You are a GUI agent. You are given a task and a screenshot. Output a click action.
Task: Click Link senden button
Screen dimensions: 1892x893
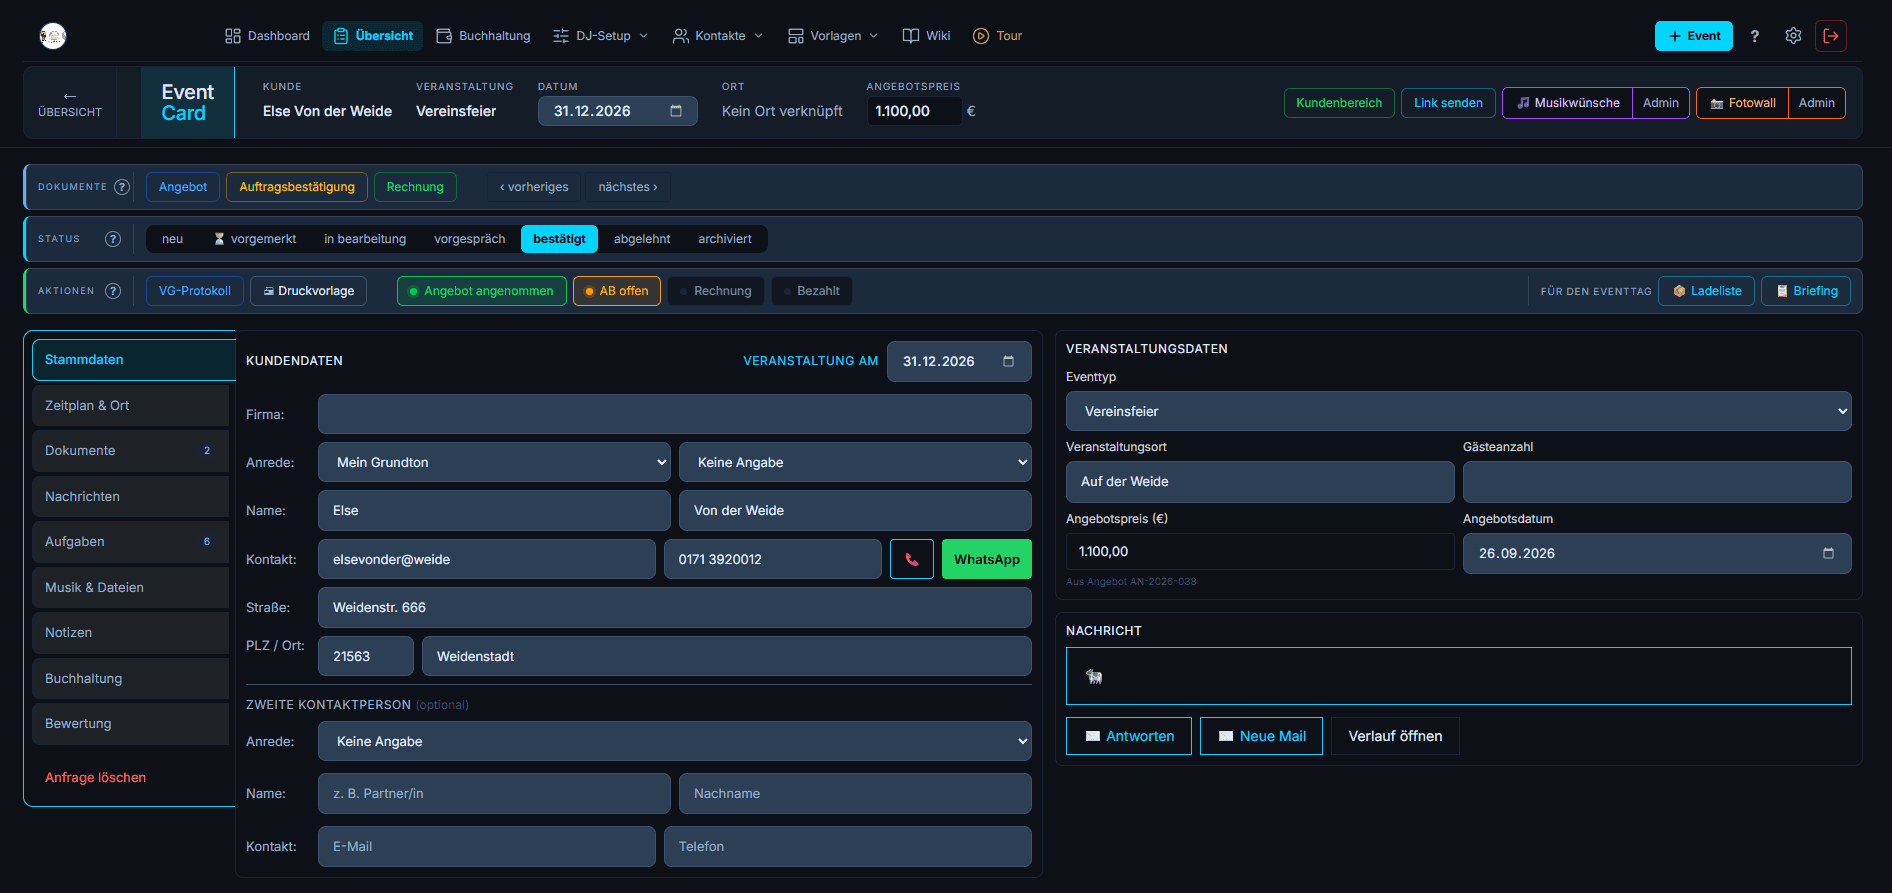coord(1448,103)
